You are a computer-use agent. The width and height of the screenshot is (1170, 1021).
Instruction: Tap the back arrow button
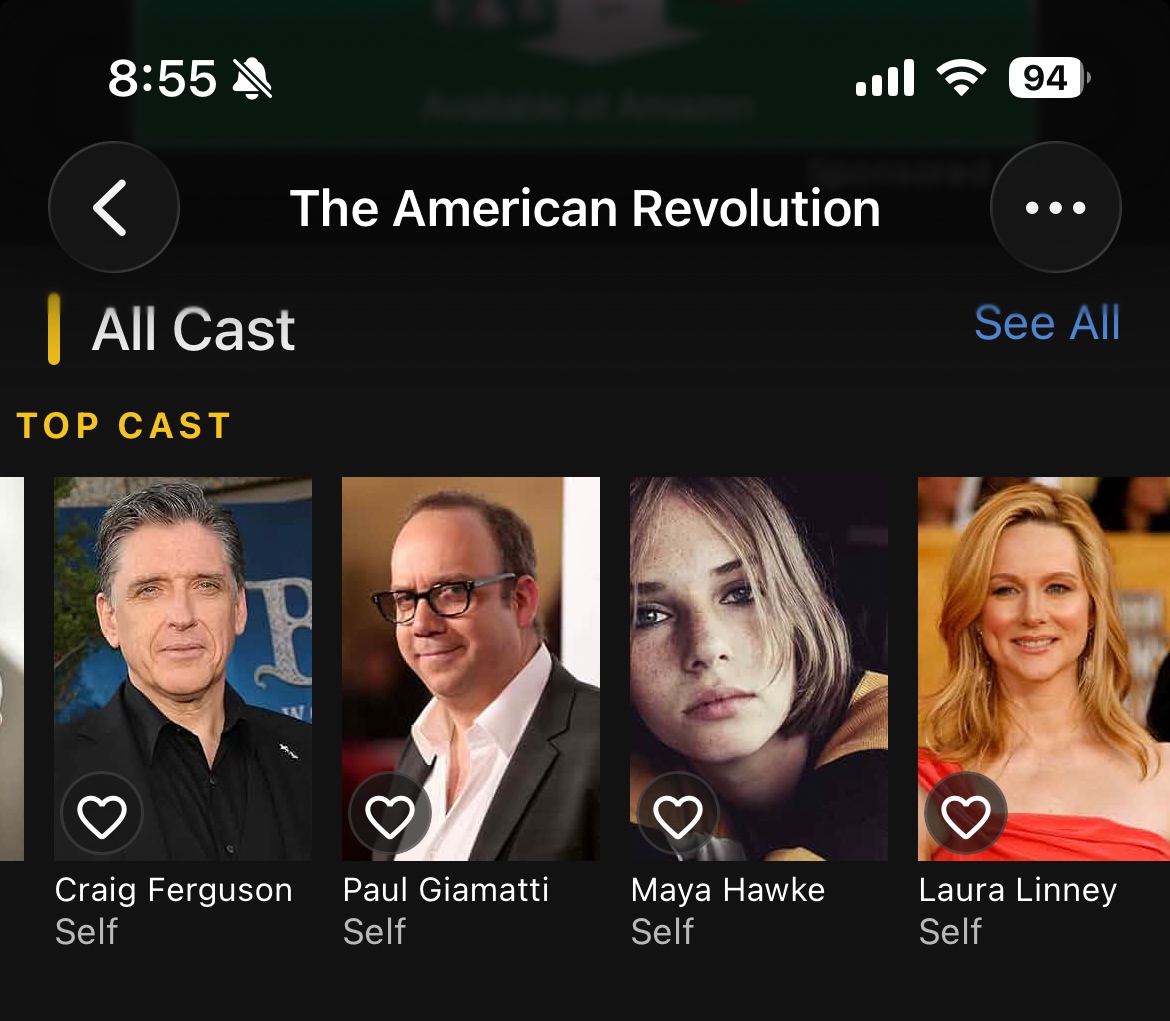(113, 207)
